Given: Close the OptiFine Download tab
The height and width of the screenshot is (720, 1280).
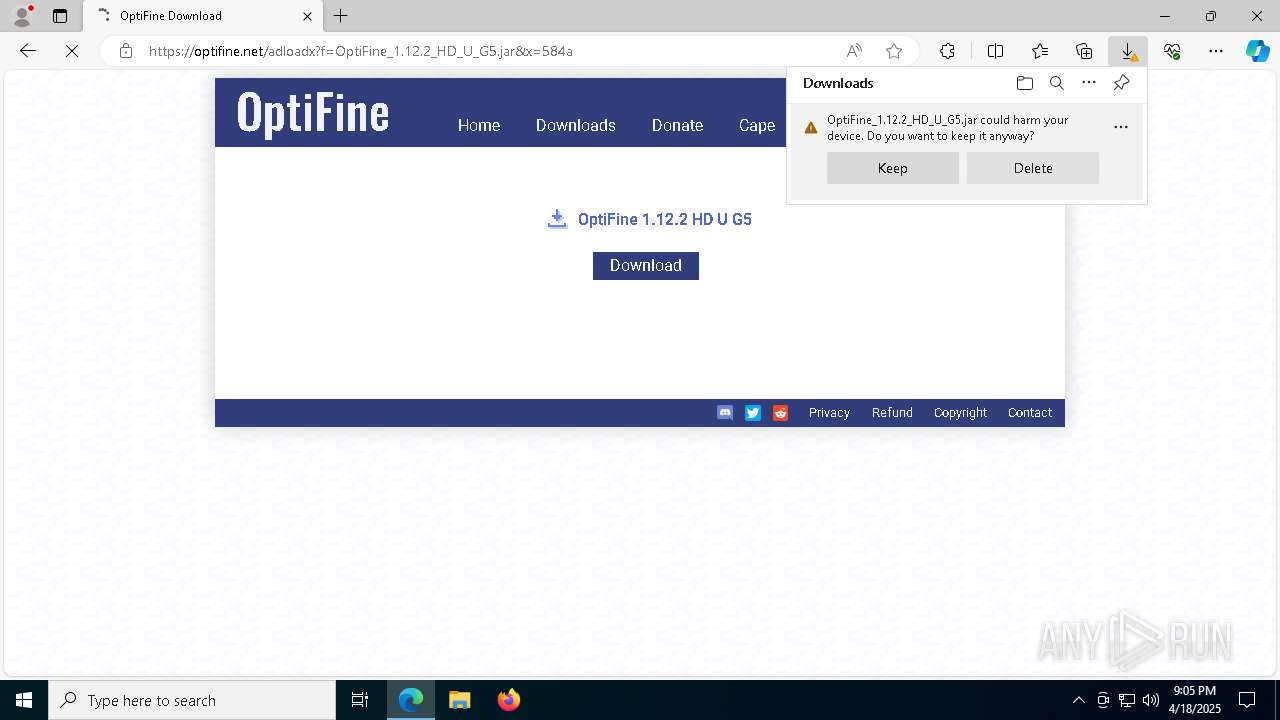Looking at the screenshot, I should pyautogui.click(x=307, y=16).
